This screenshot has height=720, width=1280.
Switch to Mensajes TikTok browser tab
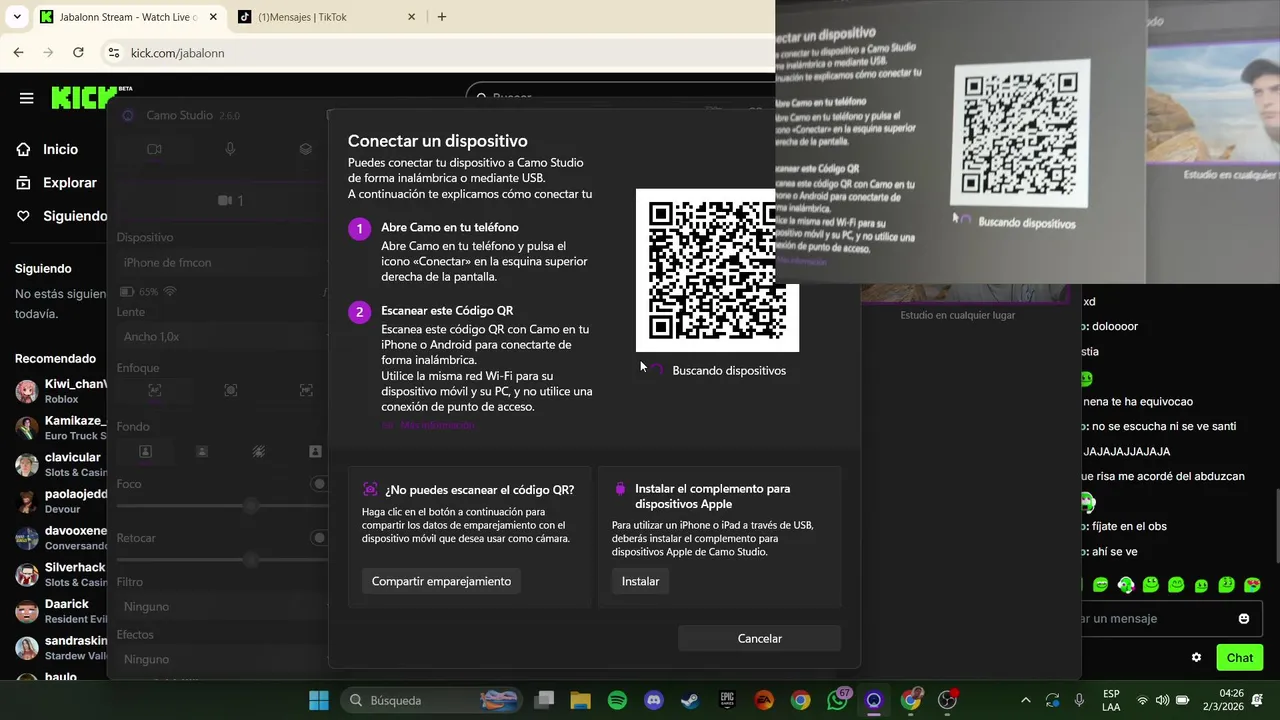327,17
